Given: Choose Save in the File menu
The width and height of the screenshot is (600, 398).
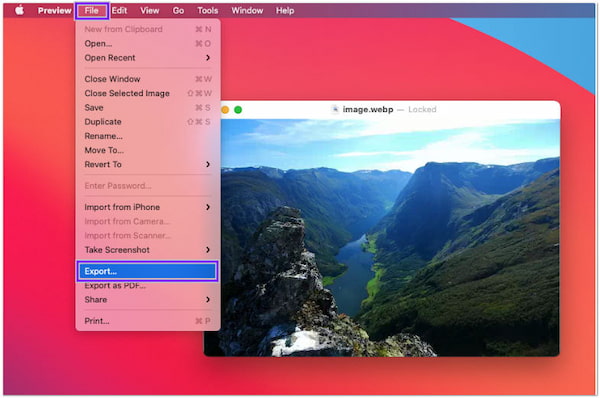Looking at the screenshot, I should pyautogui.click(x=148, y=108).
